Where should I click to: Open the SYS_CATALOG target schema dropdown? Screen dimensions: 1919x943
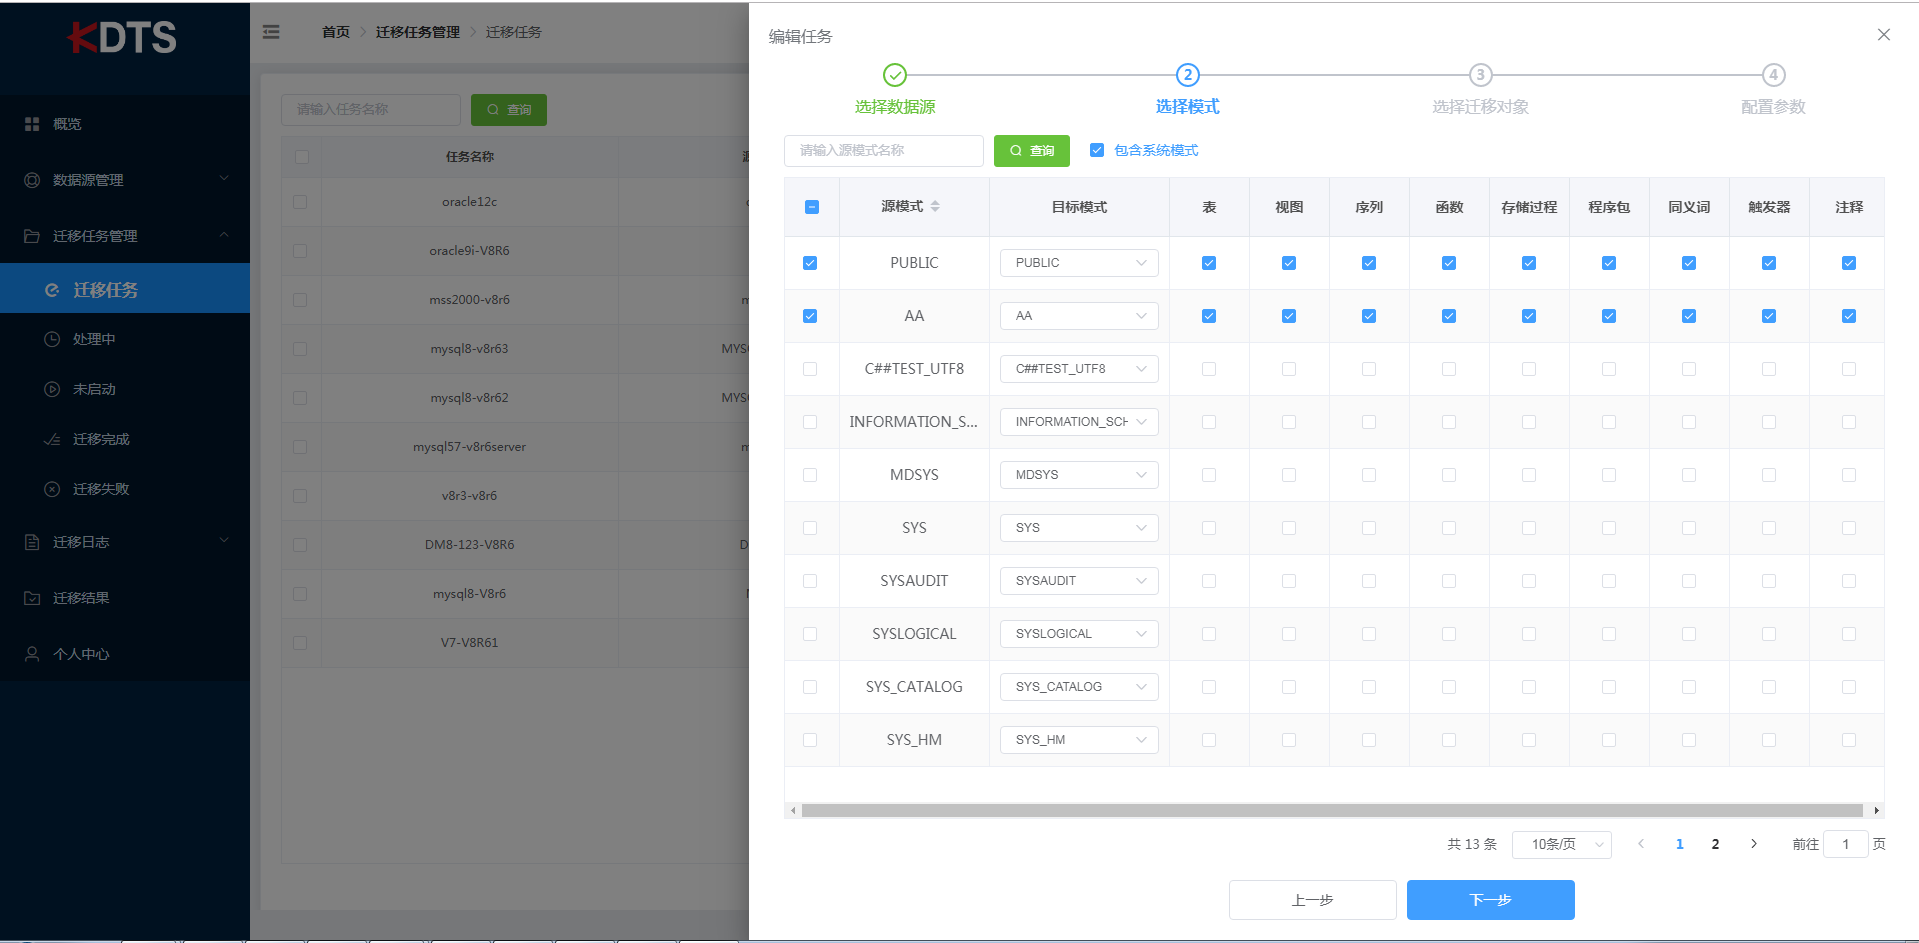click(x=1079, y=687)
